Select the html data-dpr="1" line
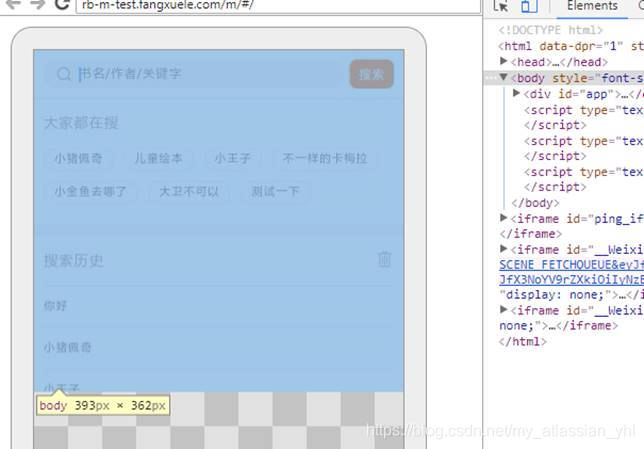 click(x=571, y=46)
